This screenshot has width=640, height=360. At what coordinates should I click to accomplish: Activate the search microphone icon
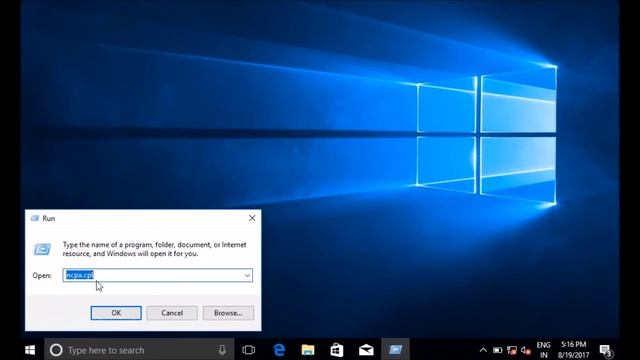(222, 350)
